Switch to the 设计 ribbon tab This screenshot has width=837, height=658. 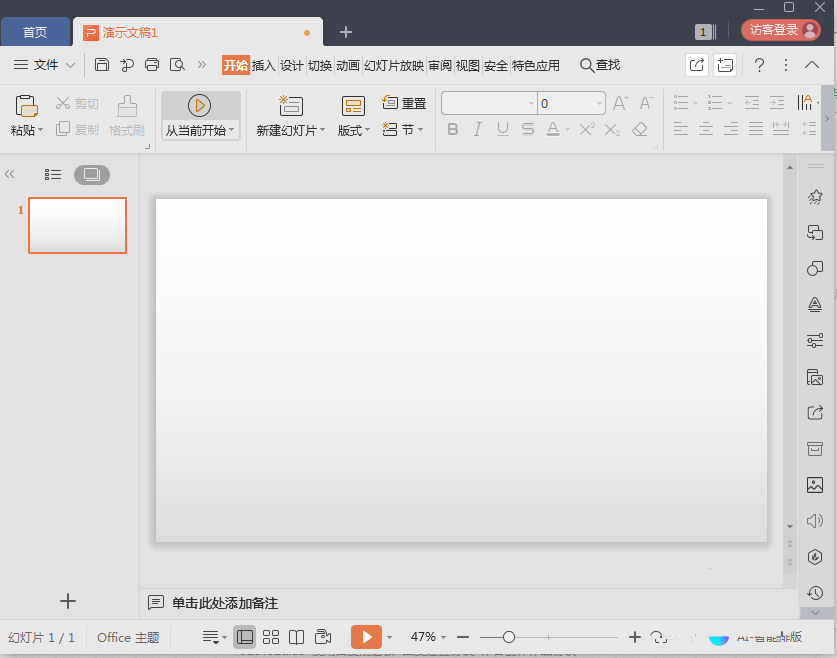(291, 65)
